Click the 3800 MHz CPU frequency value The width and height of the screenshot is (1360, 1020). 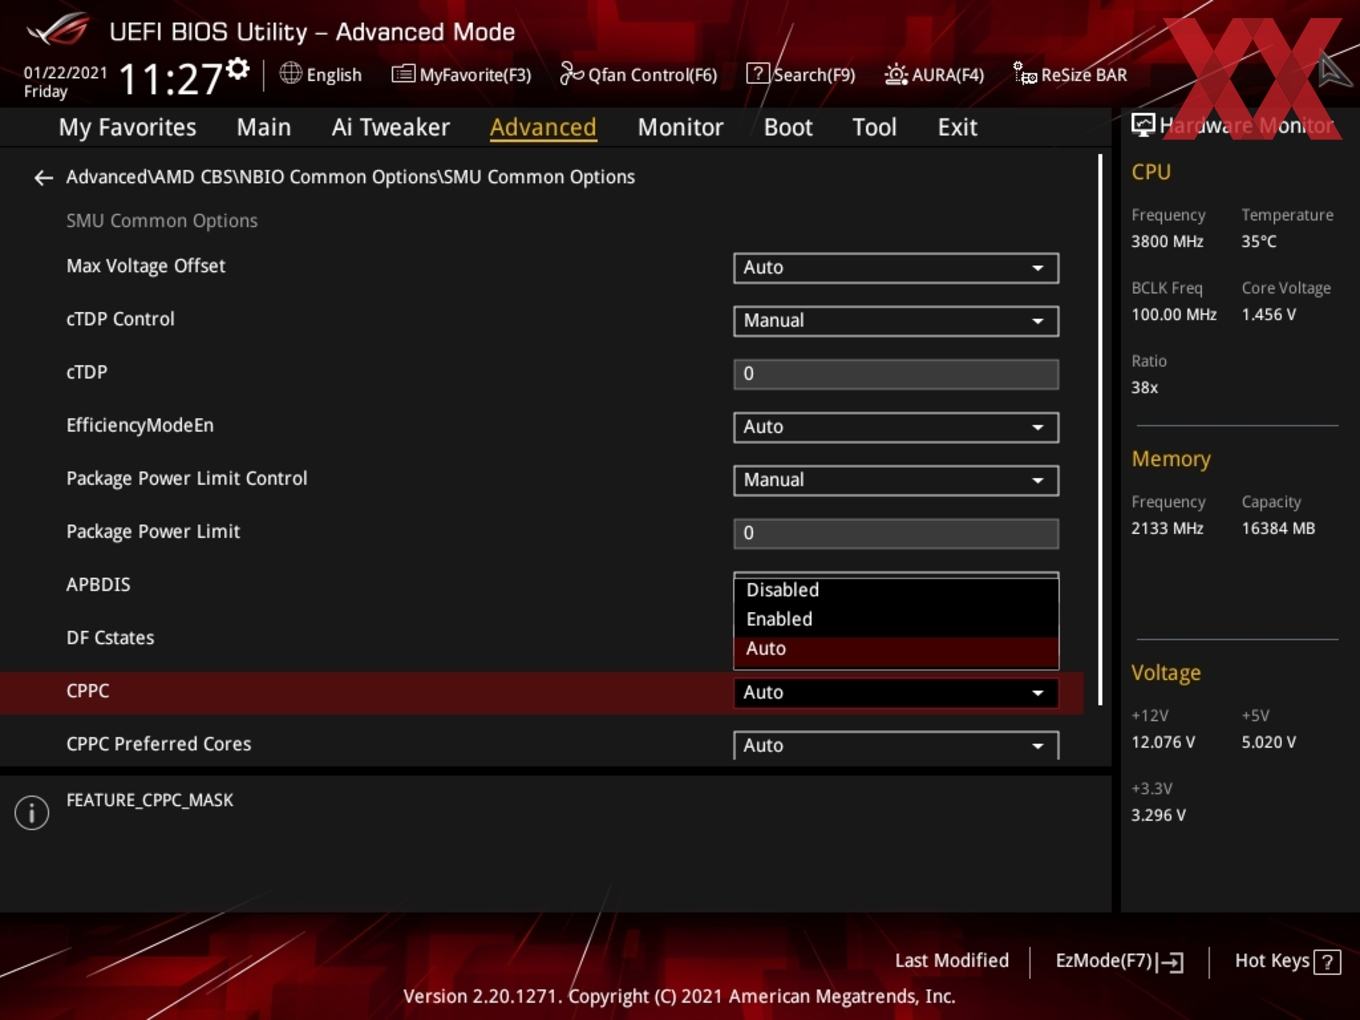[x=1167, y=241]
